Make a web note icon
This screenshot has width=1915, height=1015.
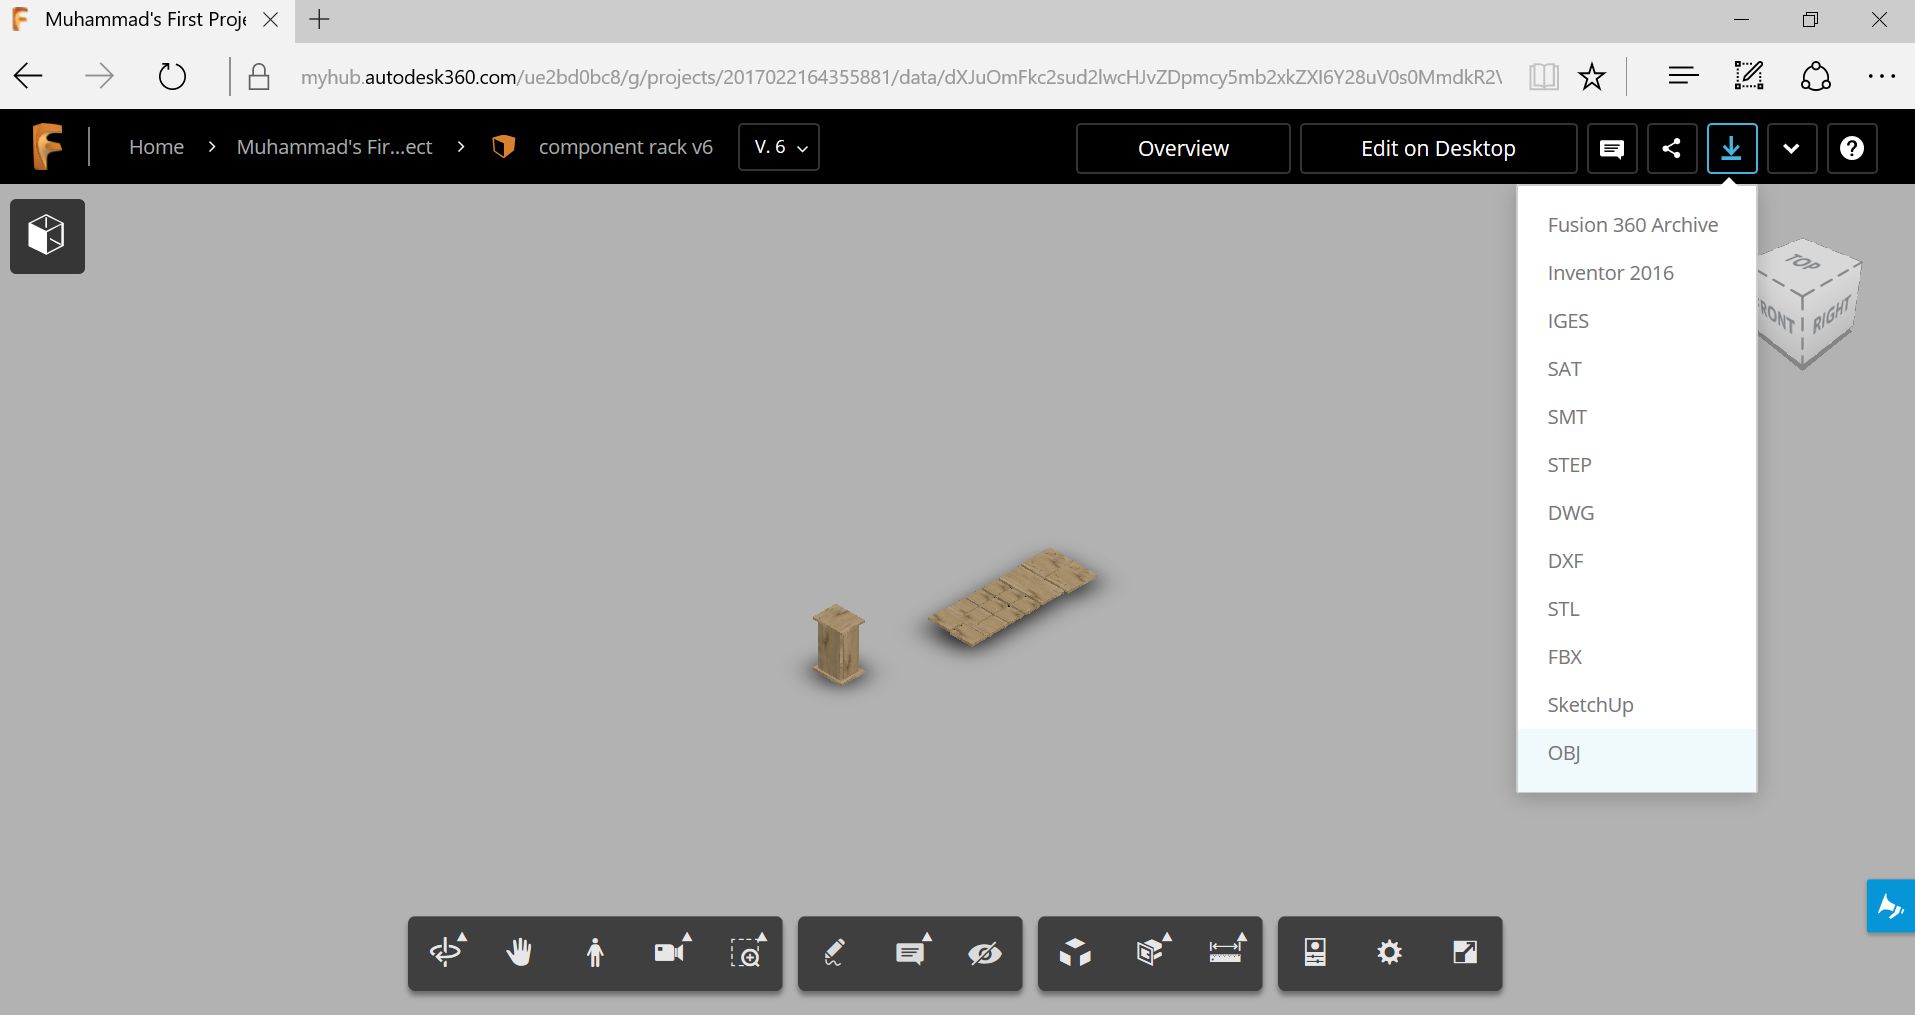point(1749,76)
